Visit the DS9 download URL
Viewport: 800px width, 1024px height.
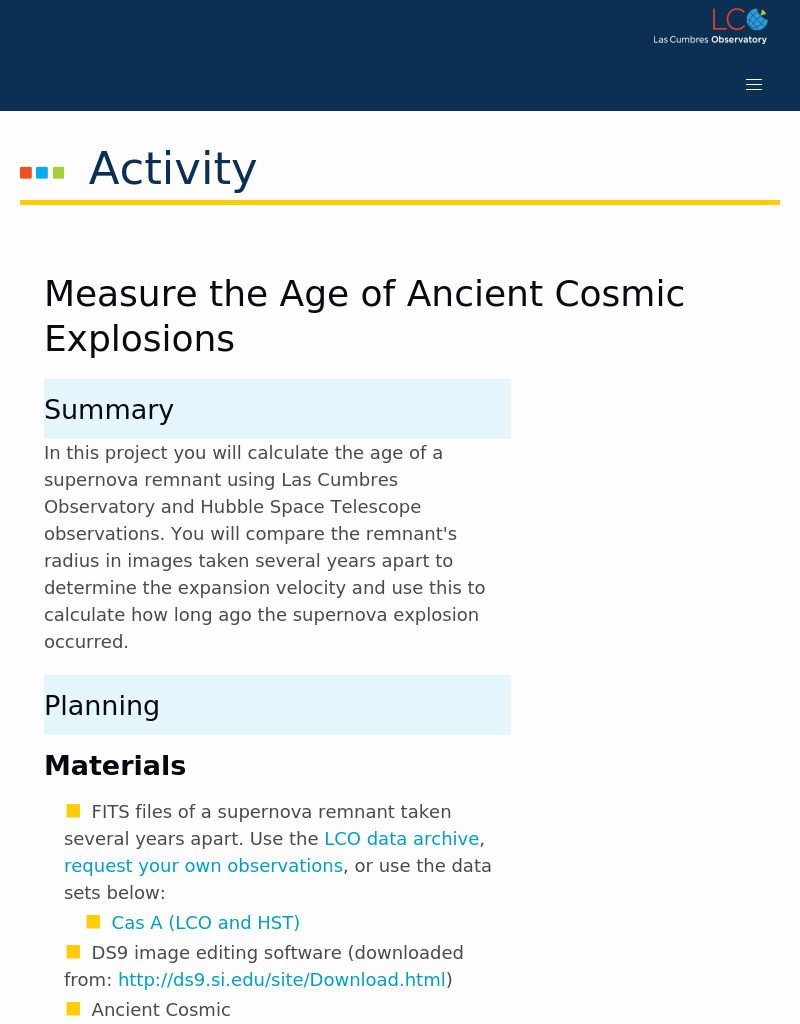pyautogui.click(x=282, y=979)
